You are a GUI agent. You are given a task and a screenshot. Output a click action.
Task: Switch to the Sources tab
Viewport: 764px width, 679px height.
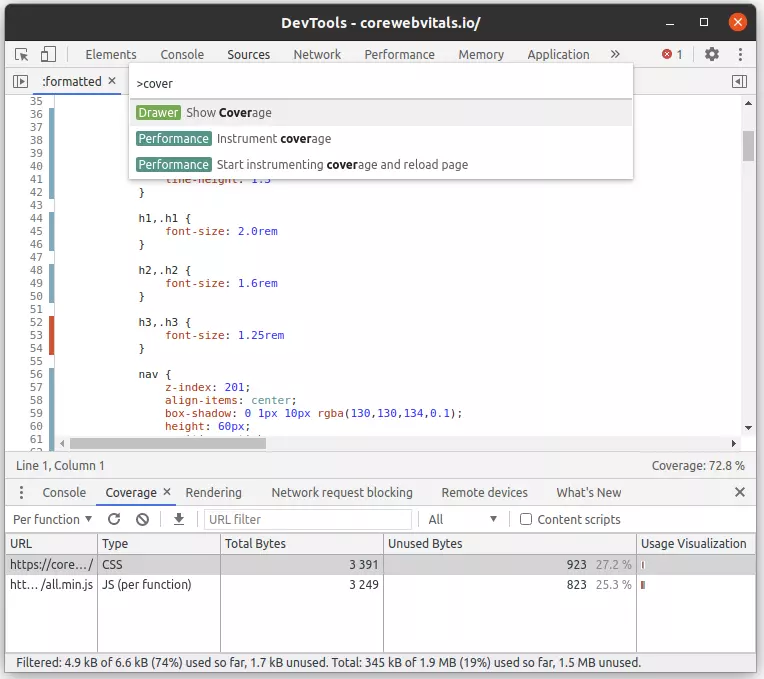pyautogui.click(x=248, y=54)
